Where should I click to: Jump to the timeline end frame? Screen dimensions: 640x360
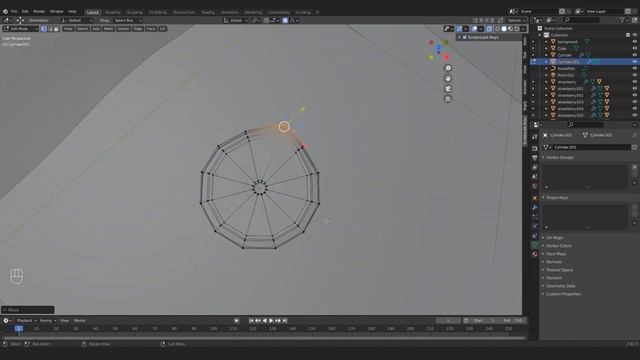(285, 321)
